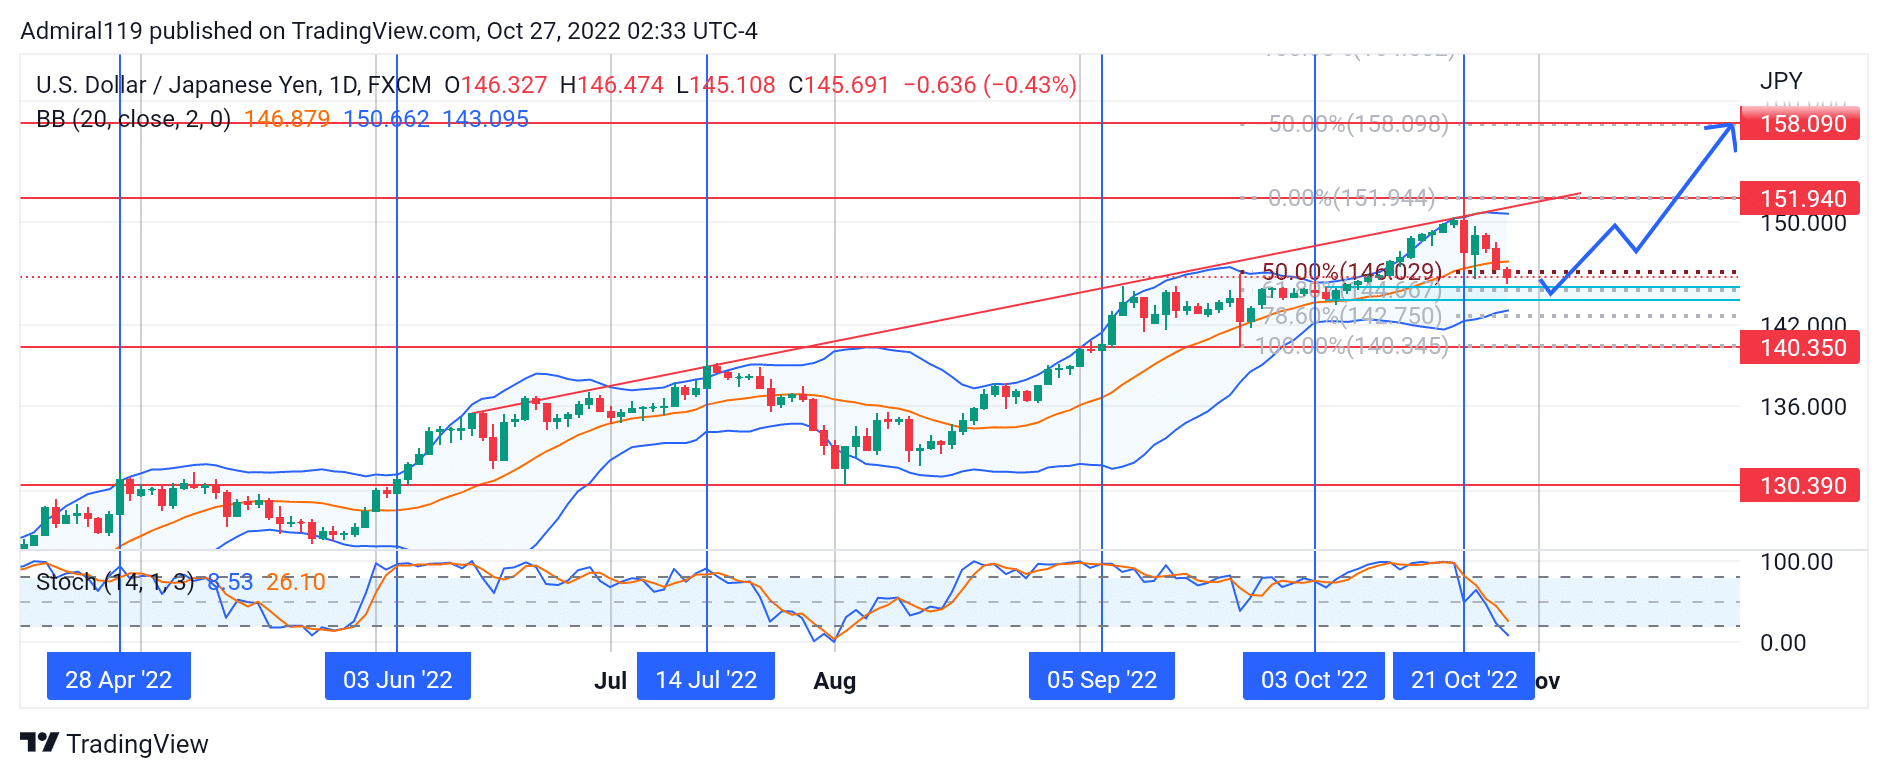
Task: Click the high price H146.474 value
Action: click(612, 85)
